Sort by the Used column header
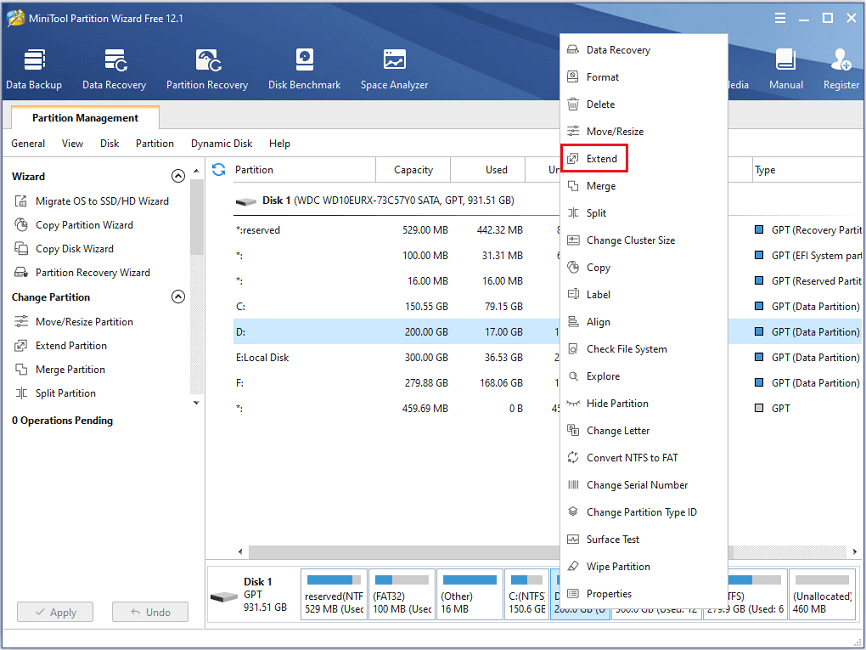 pos(488,170)
